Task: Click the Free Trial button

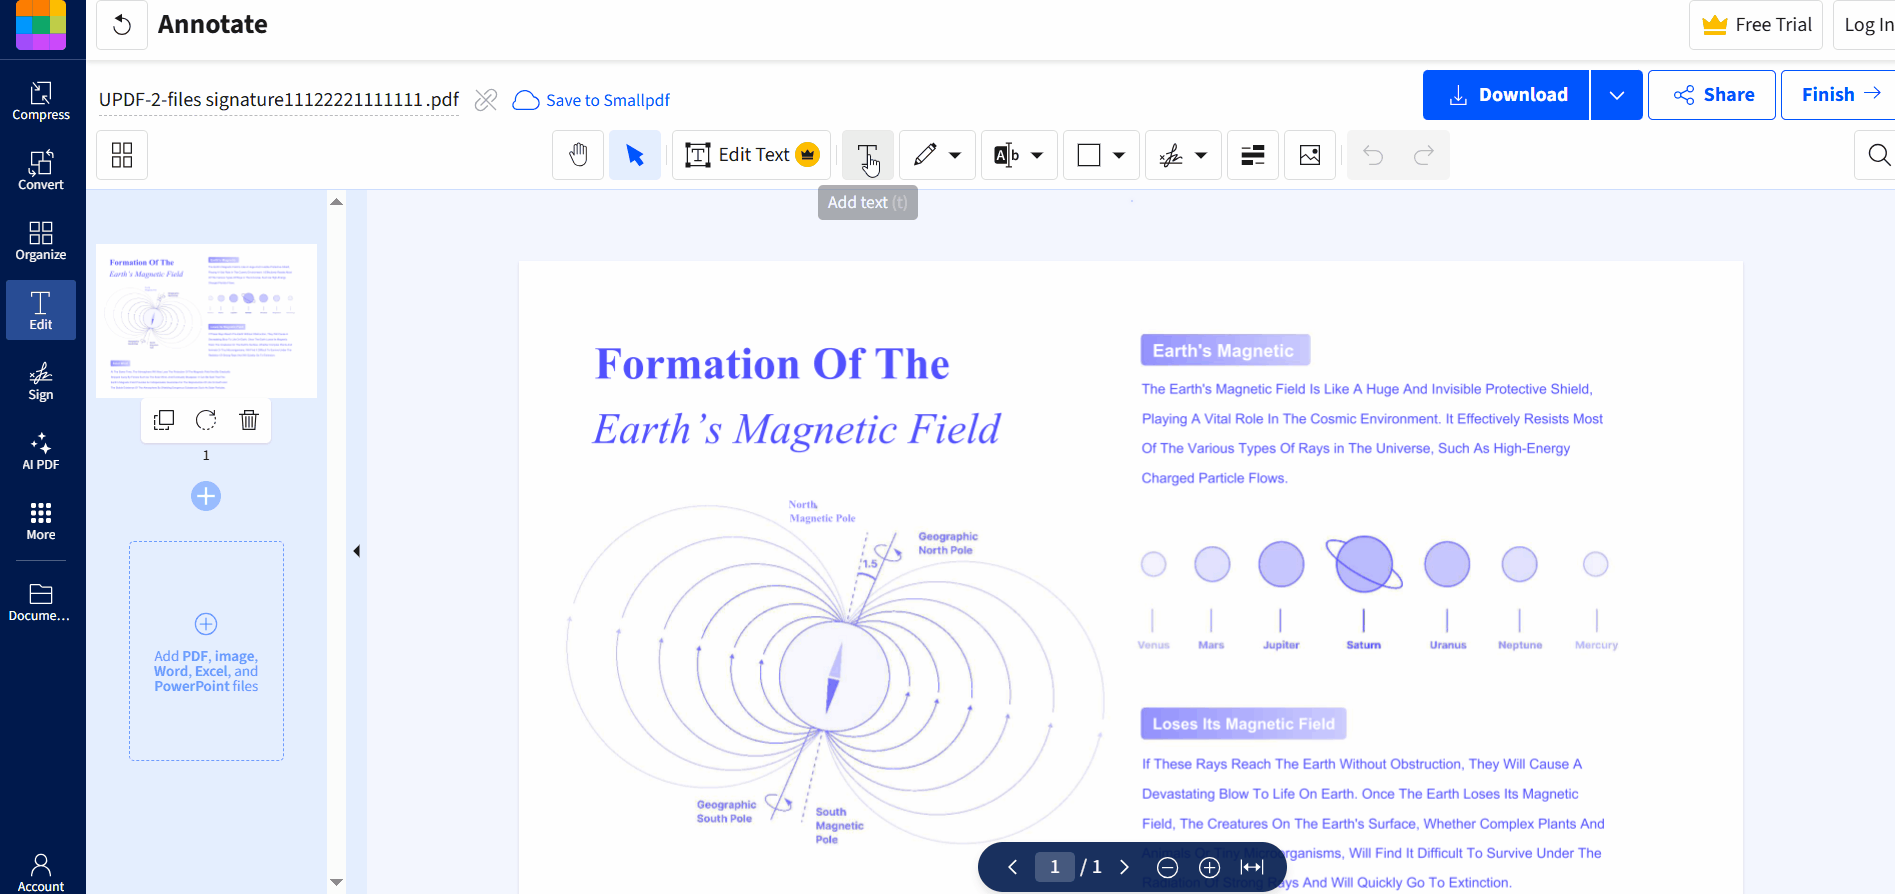Action: tap(1757, 25)
